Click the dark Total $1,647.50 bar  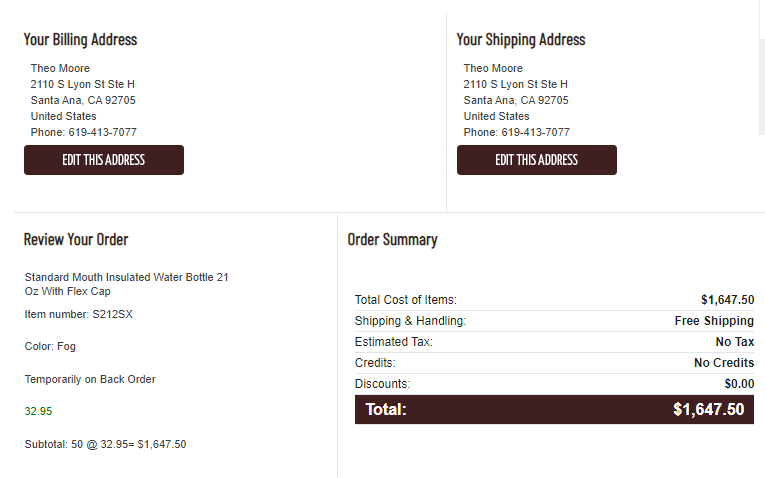pos(554,409)
